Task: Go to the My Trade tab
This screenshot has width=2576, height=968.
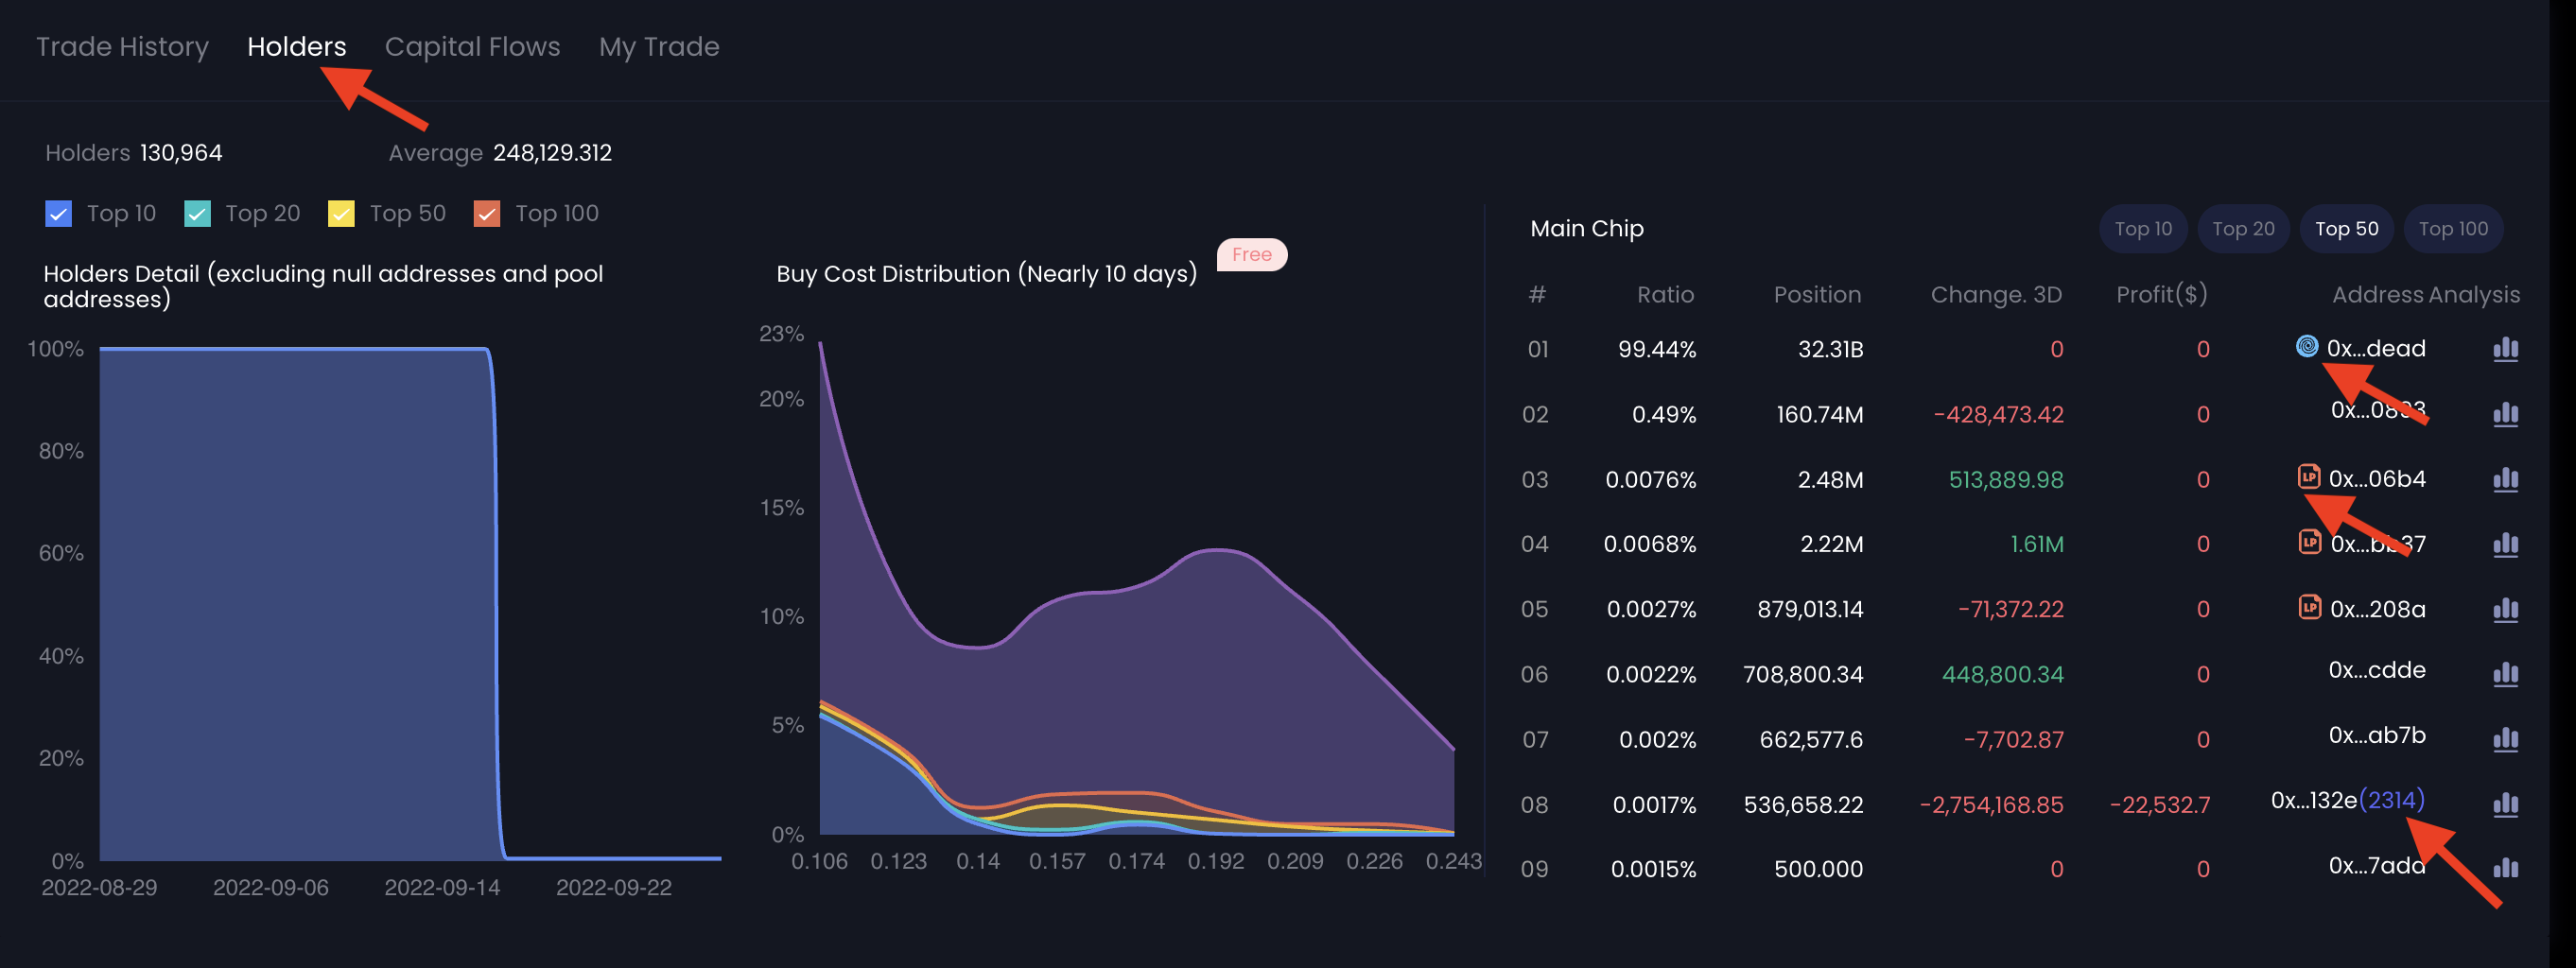Action: [x=658, y=47]
